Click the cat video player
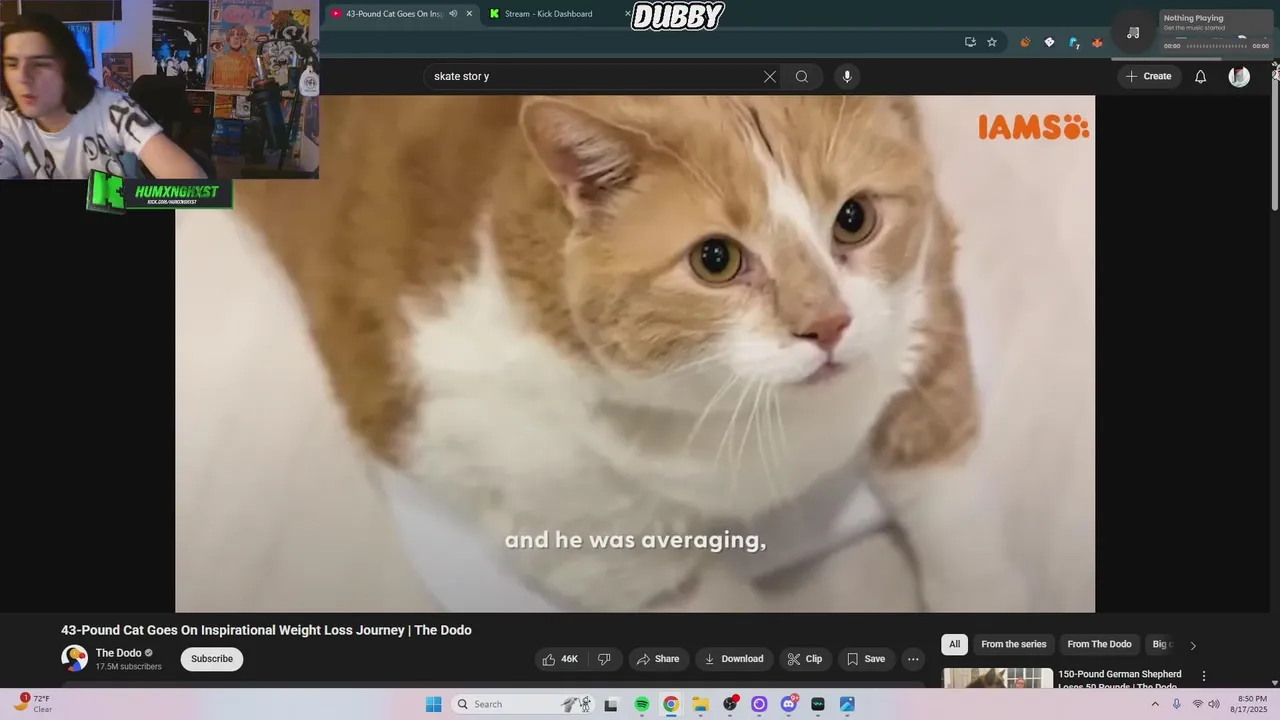The height and width of the screenshot is (720, 1280). click(635, 353)
